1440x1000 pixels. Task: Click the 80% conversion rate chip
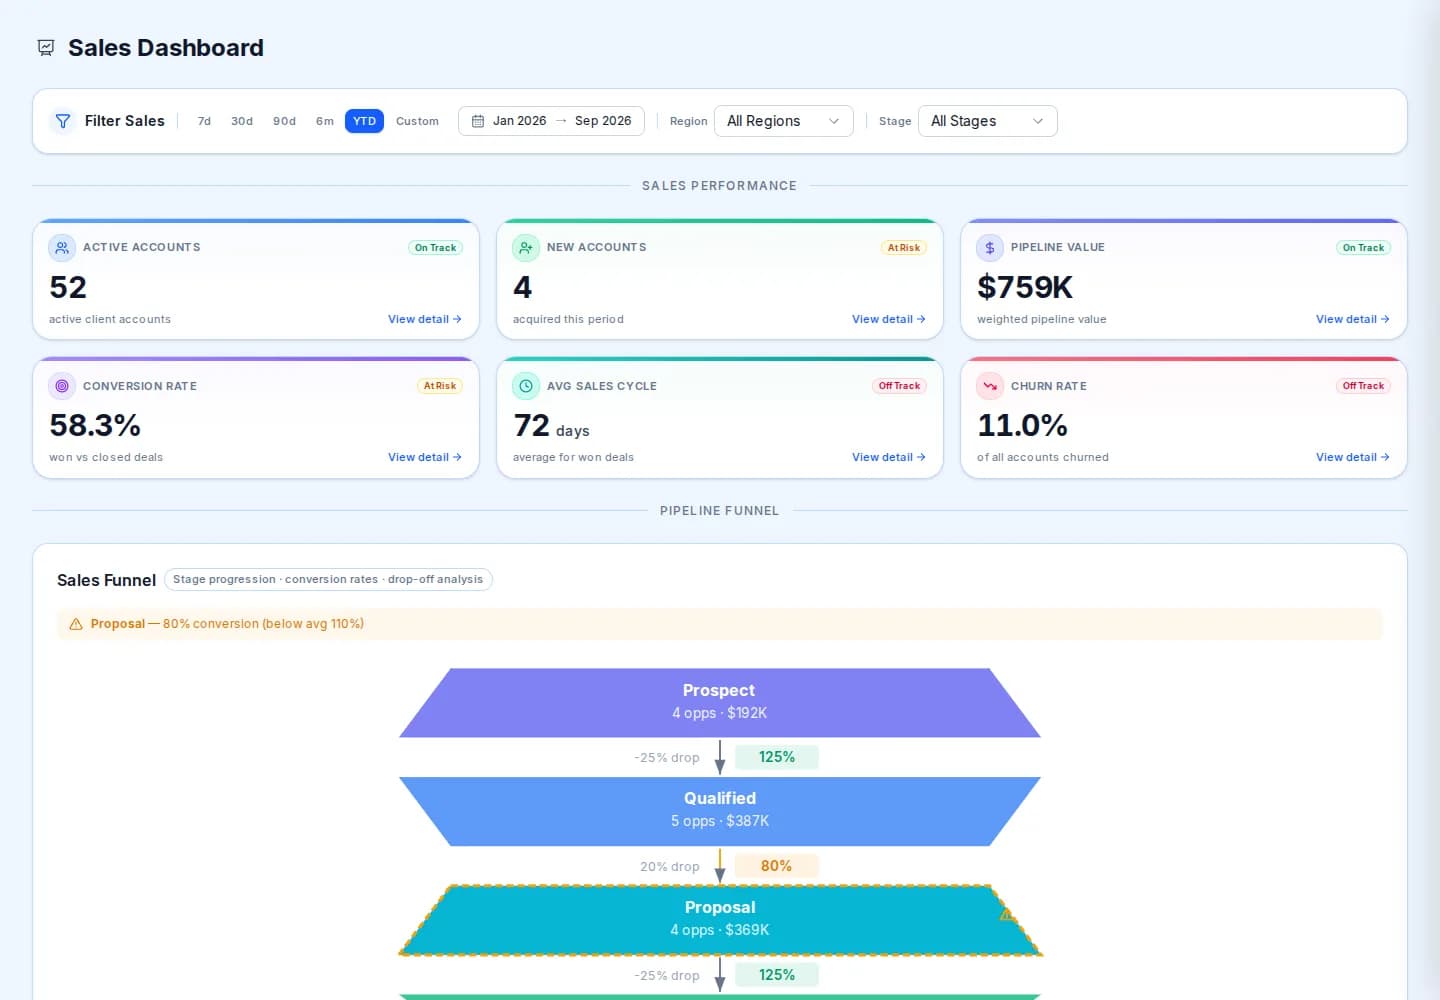(x=777, y=866)
